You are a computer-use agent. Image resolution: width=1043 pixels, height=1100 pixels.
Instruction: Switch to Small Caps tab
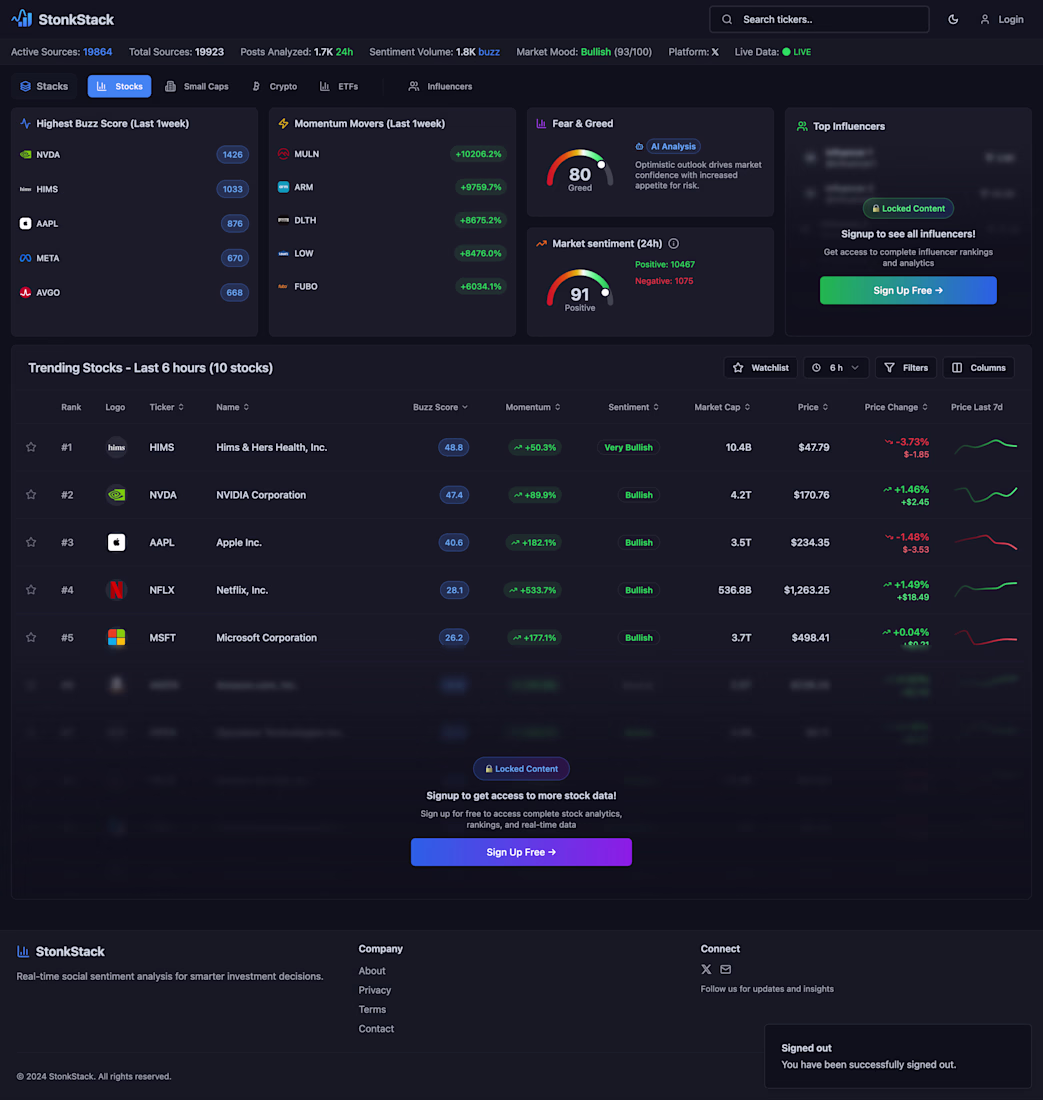click(197, 86)
